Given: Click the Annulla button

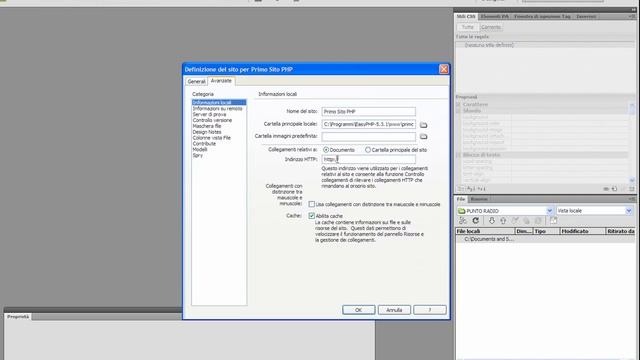Looking at the screenshot, I should tap(394, 310).
